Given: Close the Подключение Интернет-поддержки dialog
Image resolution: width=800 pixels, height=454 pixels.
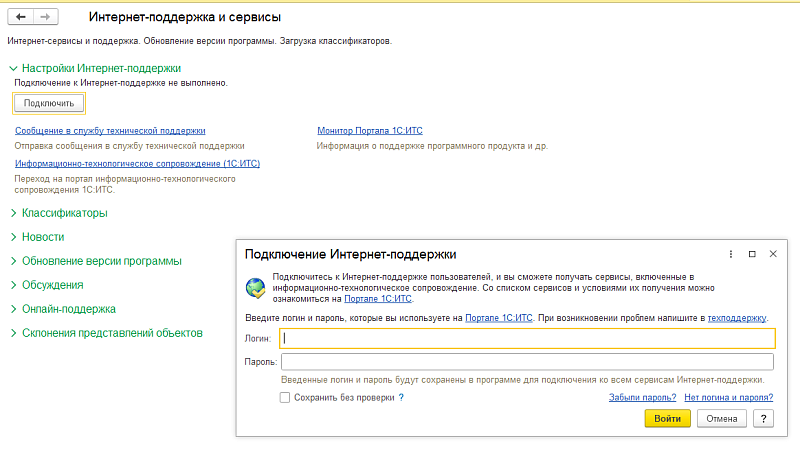Looking at the screenshot, I should point(773,254).
